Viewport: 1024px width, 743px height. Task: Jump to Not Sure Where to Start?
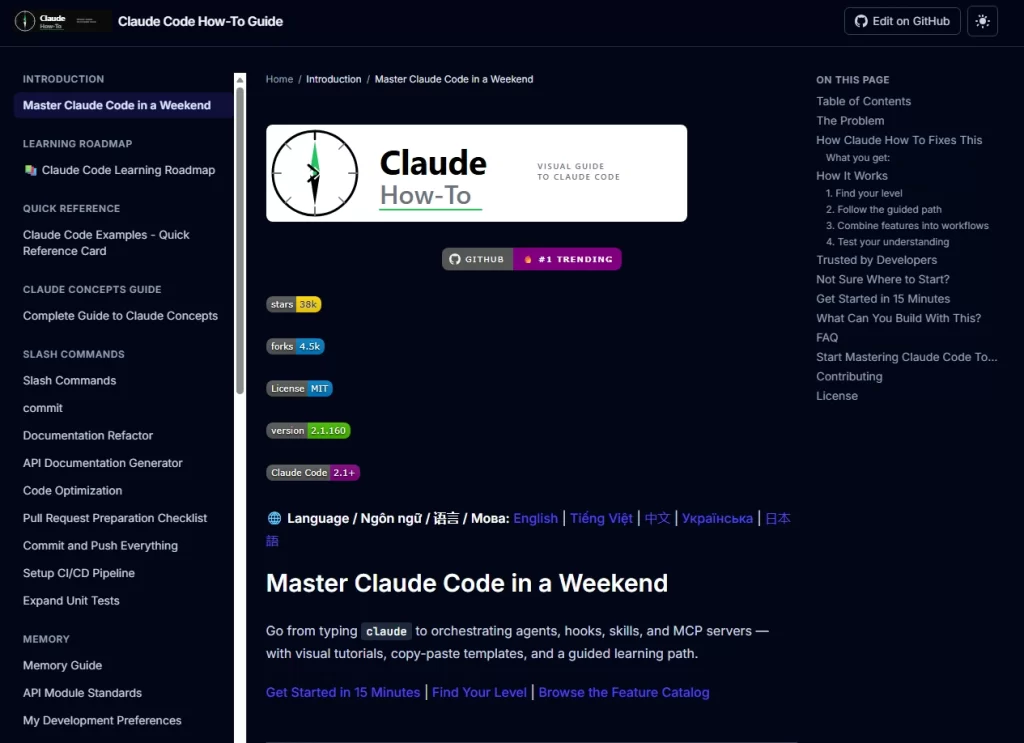(x=883, y=279)
